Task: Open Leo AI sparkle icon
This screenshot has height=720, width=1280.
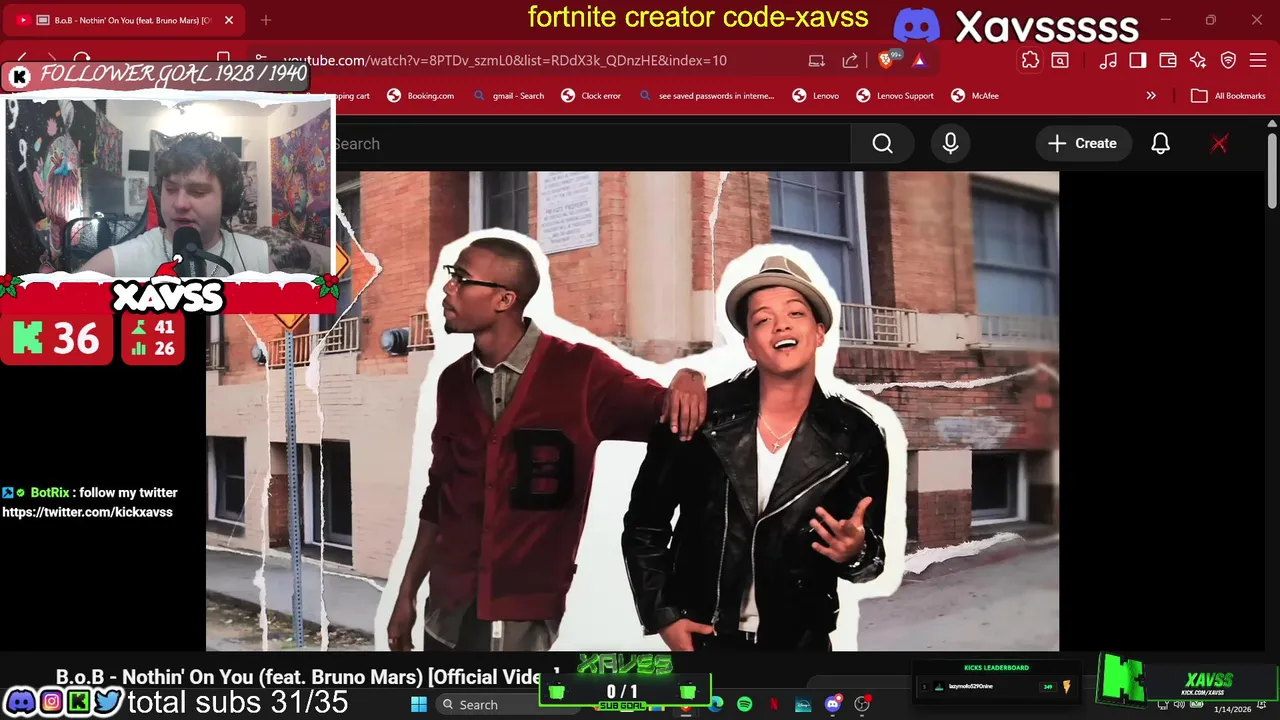Action: tap(1198, 60)
